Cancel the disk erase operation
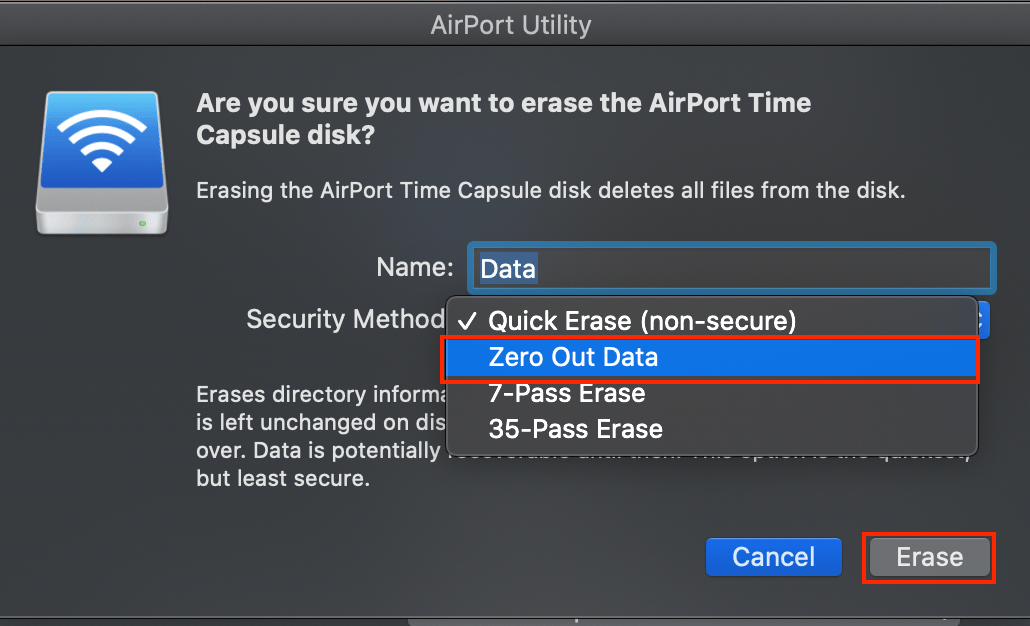The image size is (1030, 626). (773, 557)
